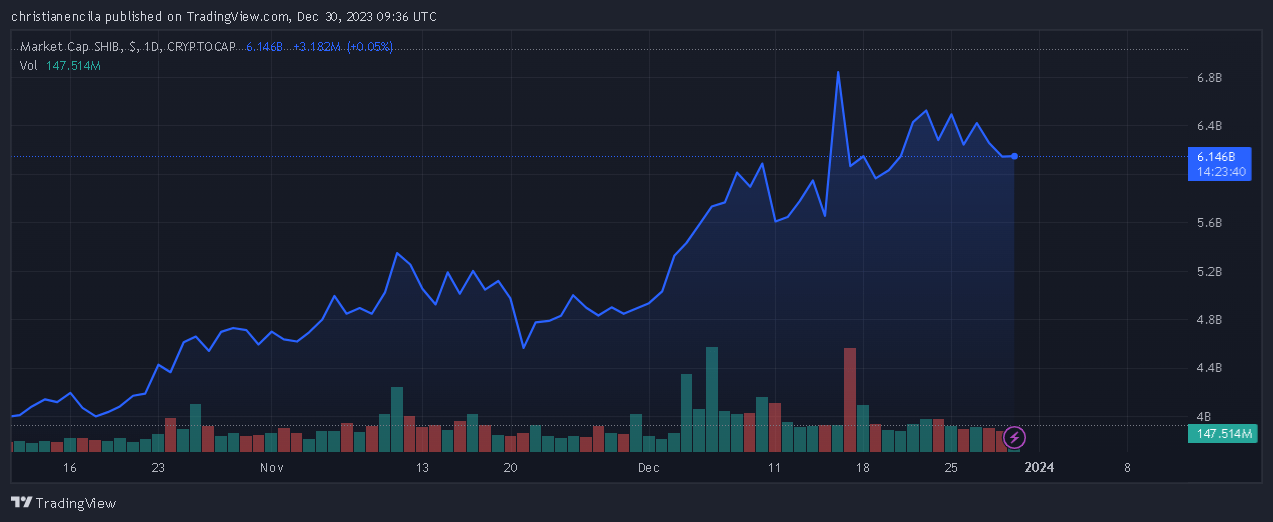This screenshot has width=1273, height=522.
Task: Click the 11 date label on time axis
Action: coord(774,468)
